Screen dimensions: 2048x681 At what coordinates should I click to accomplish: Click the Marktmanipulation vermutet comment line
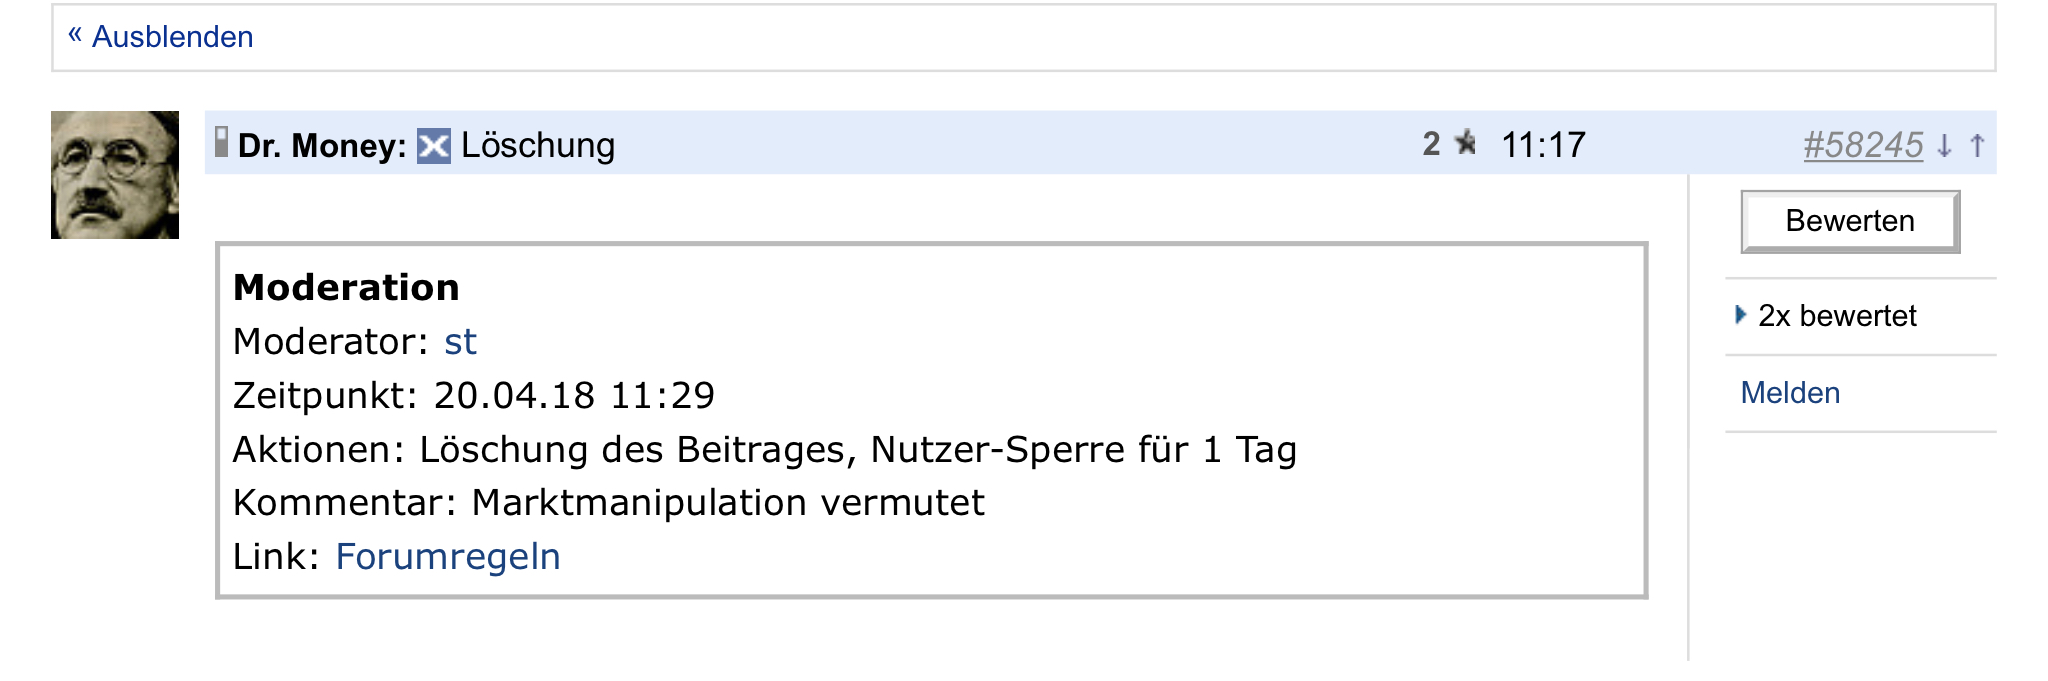[727, 503]
